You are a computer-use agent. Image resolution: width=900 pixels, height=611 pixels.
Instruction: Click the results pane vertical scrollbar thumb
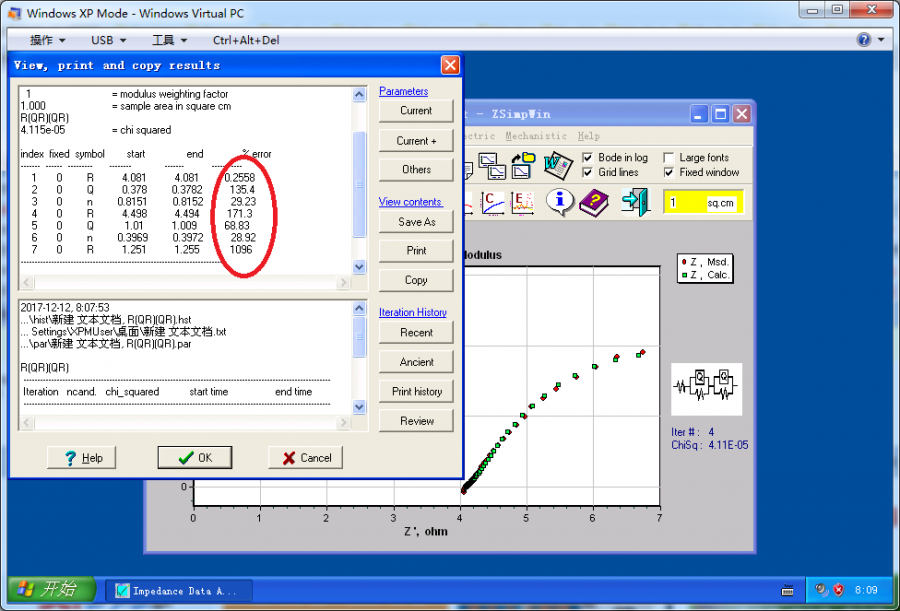click(359, 184)
